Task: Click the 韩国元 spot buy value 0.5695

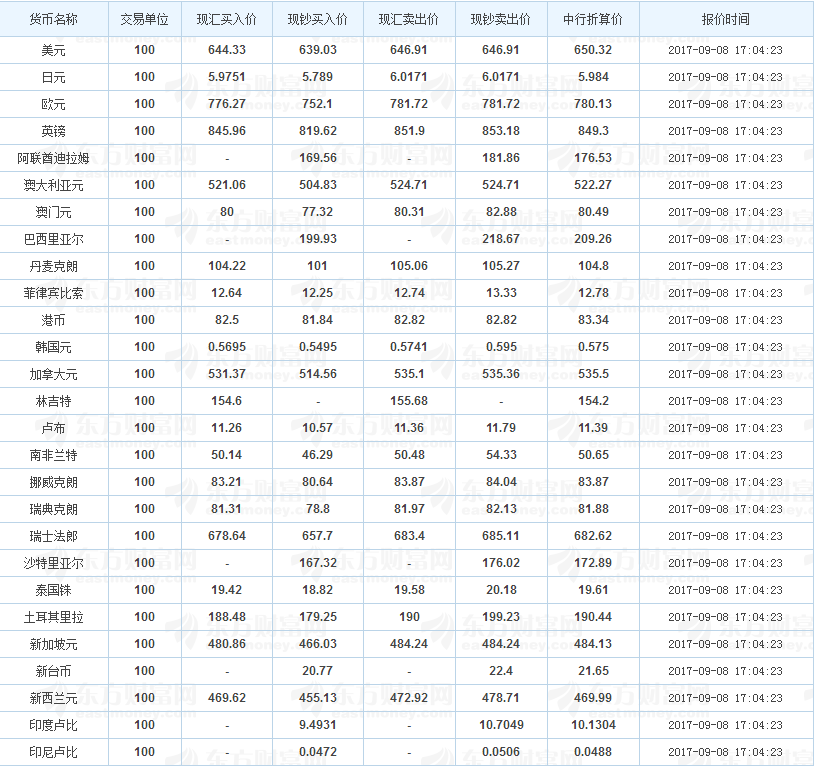Action: coord(227,347)
